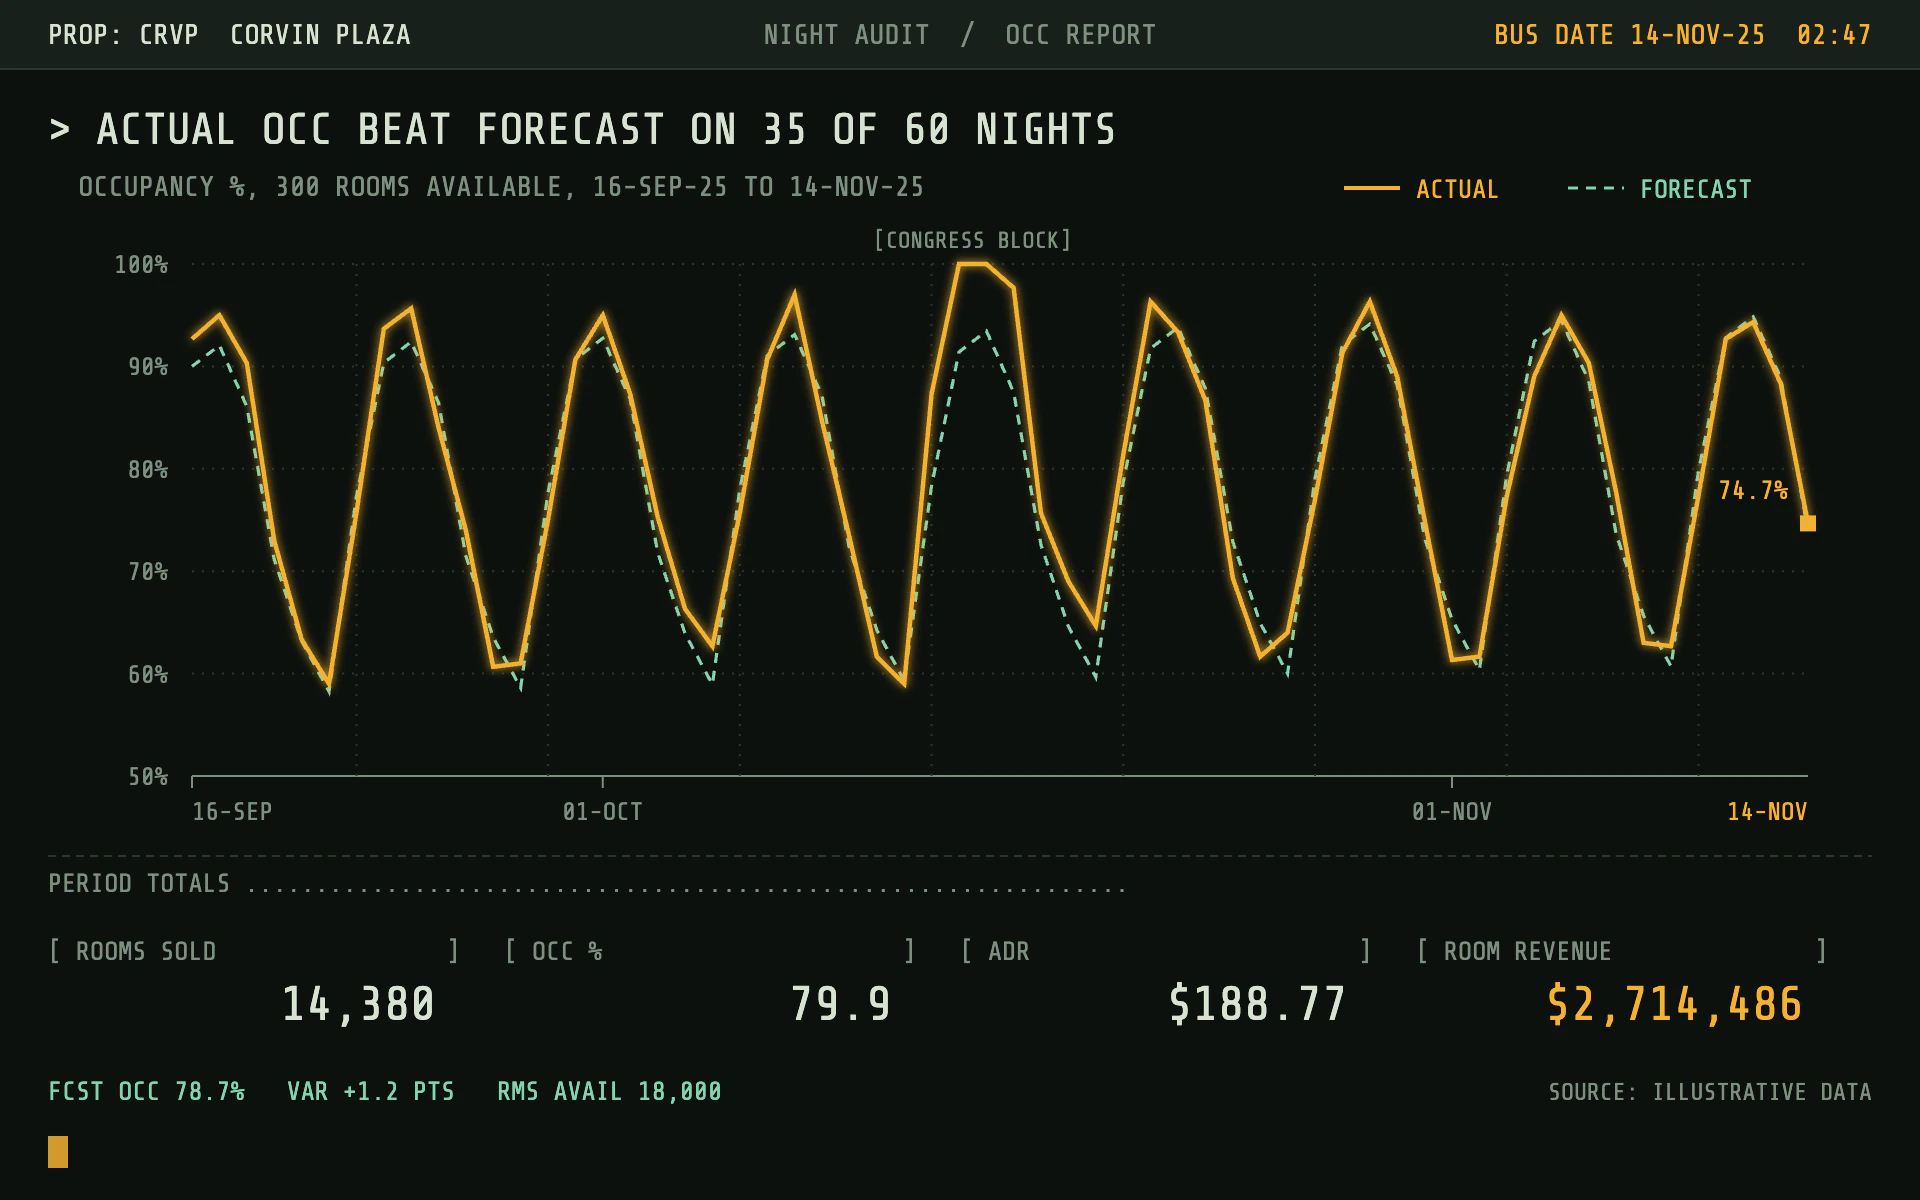1920x1200 pixels.
Task: Open the OCC REPORT breadcrumb
Action: pos(1080,35)
